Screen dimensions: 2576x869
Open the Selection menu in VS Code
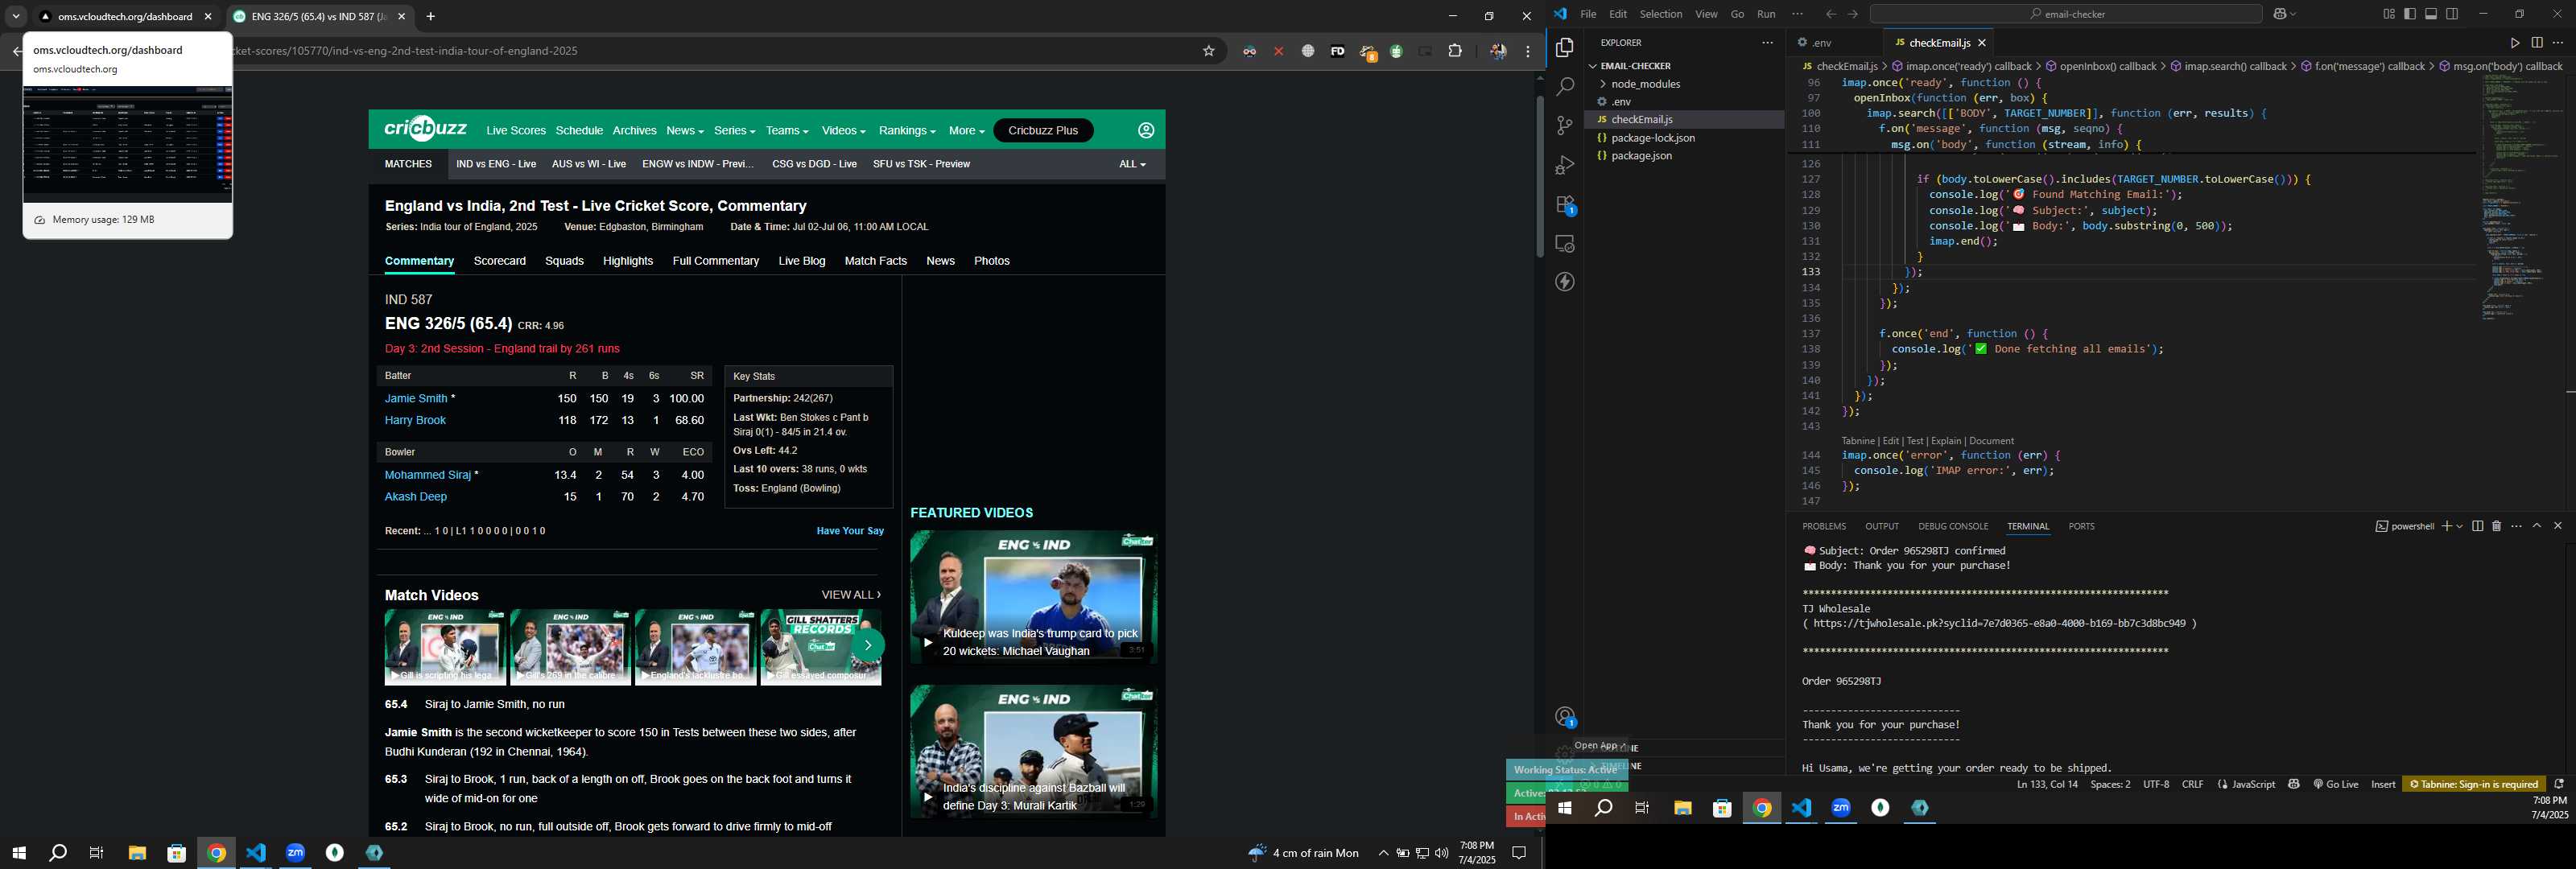coord(1660,14)
